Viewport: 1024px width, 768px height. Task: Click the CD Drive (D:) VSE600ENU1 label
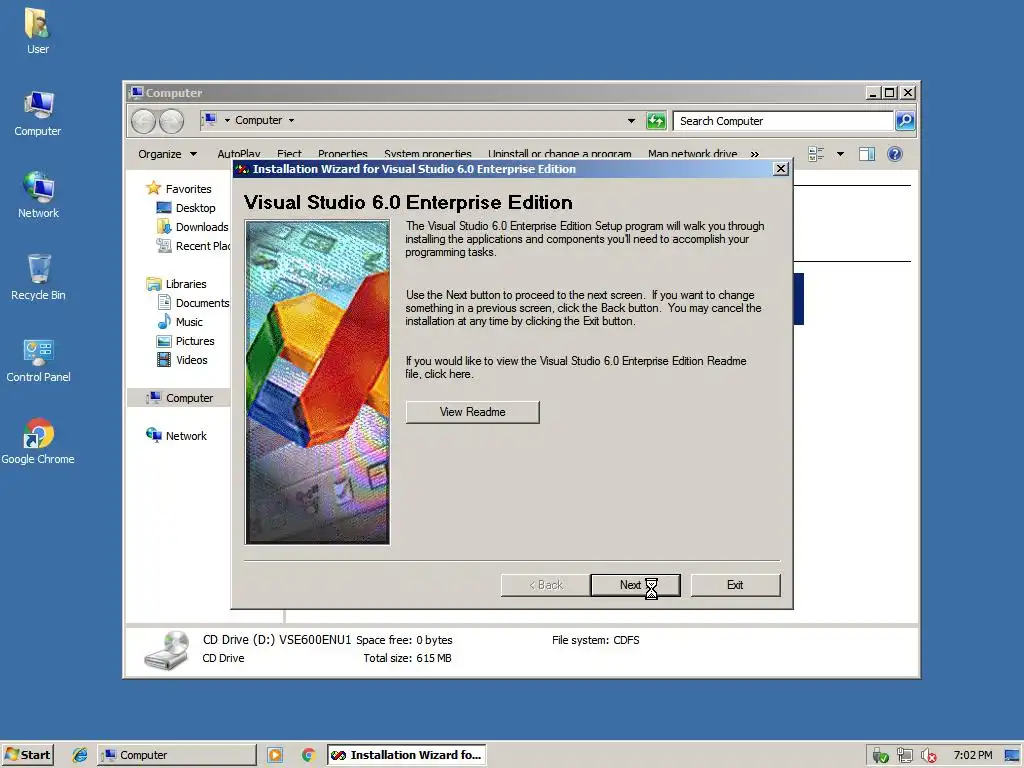click(x=277, y=640)
